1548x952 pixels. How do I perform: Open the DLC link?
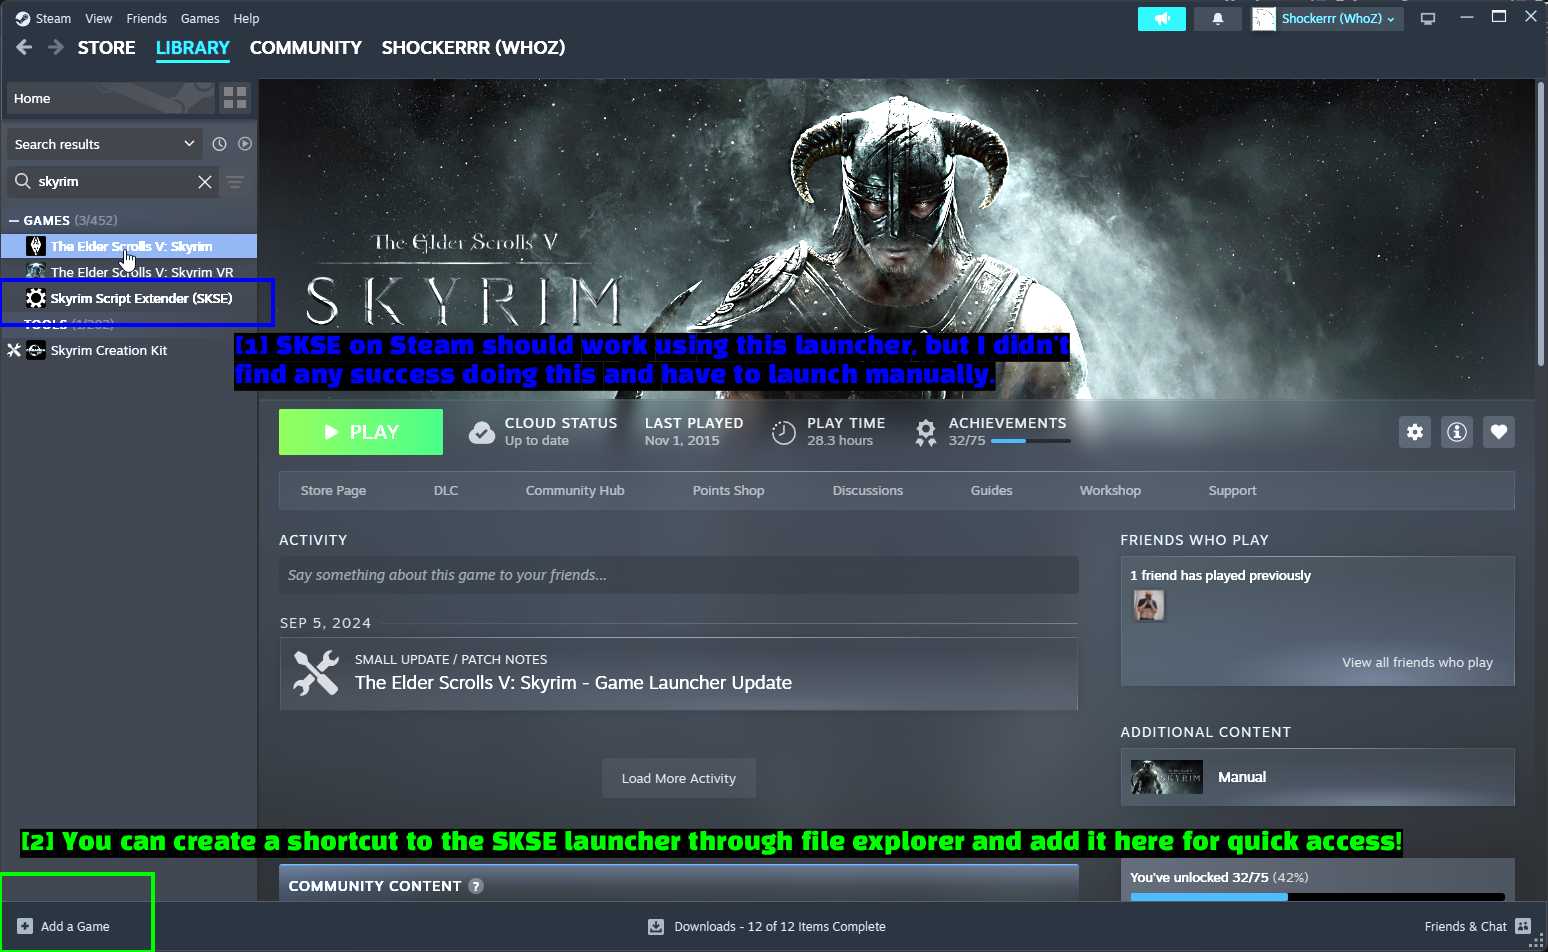coord(446,491)
